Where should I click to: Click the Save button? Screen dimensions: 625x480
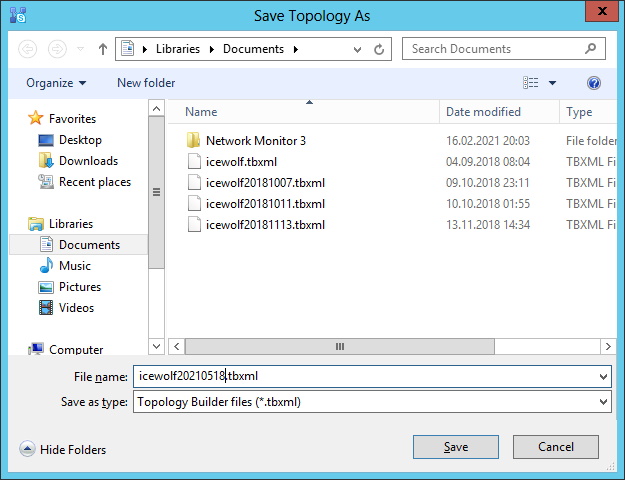pos(456,447)
